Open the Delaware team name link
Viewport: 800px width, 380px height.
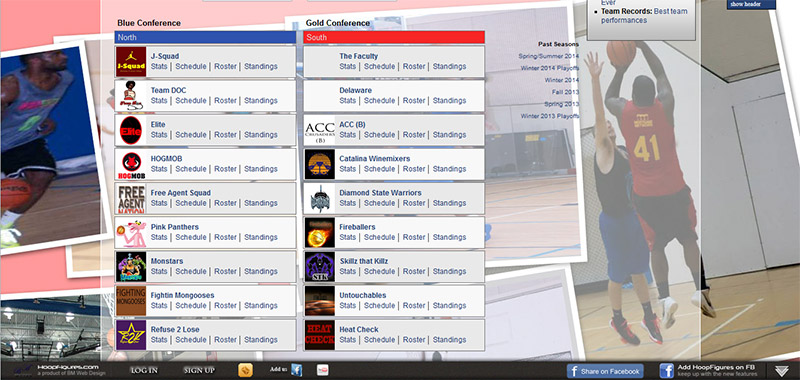click(356, 90)
